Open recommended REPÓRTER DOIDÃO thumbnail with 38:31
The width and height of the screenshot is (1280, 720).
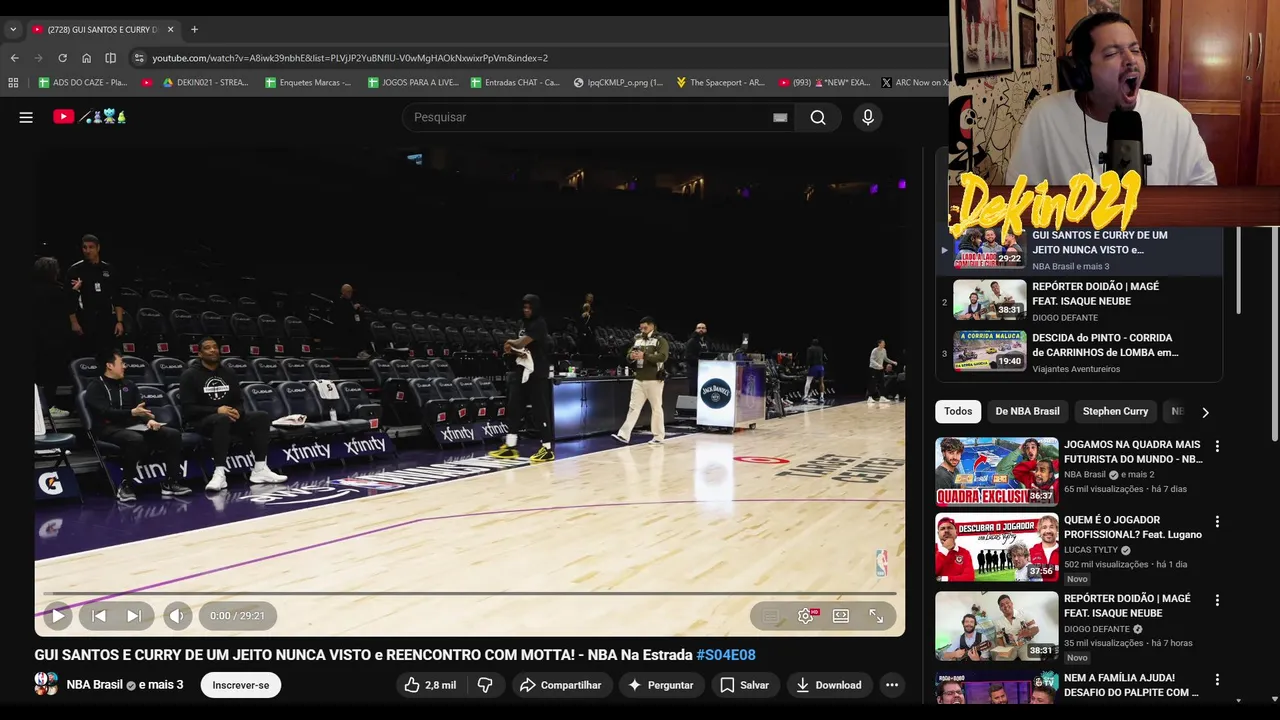(997, 625)
